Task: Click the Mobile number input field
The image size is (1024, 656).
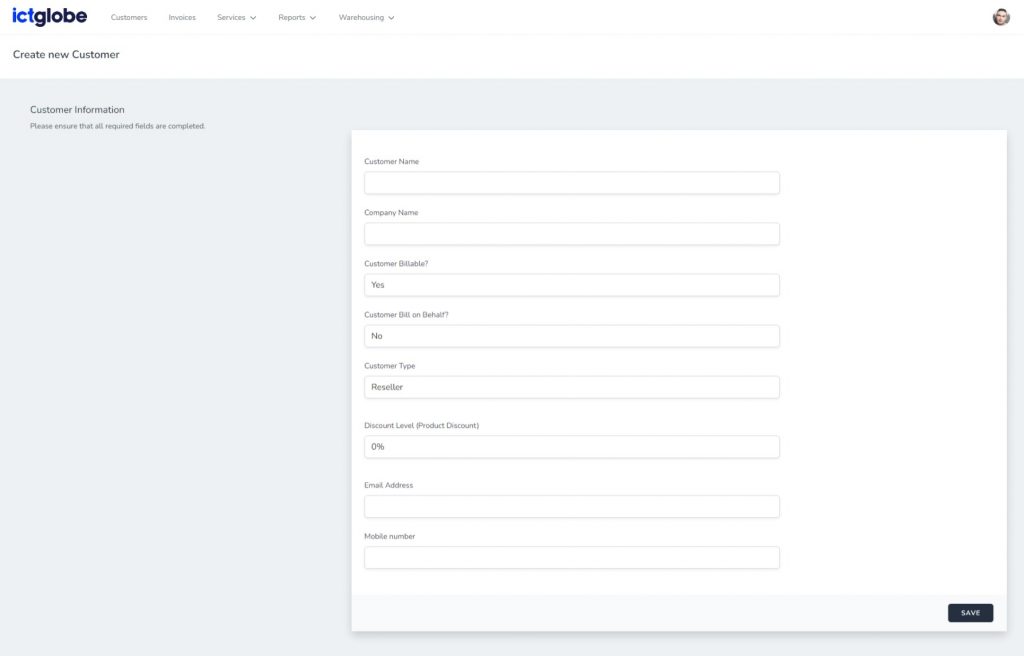Action: [x=571, y=558]
